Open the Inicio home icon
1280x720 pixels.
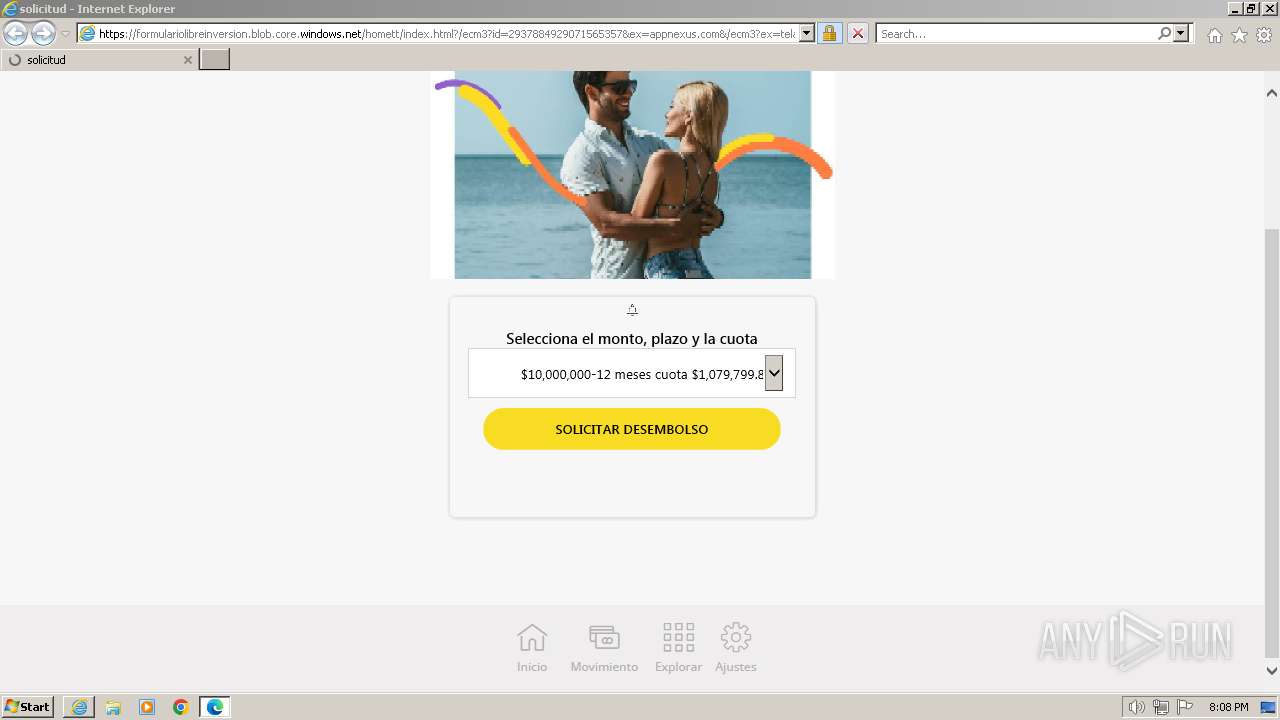tap(532, 637)
